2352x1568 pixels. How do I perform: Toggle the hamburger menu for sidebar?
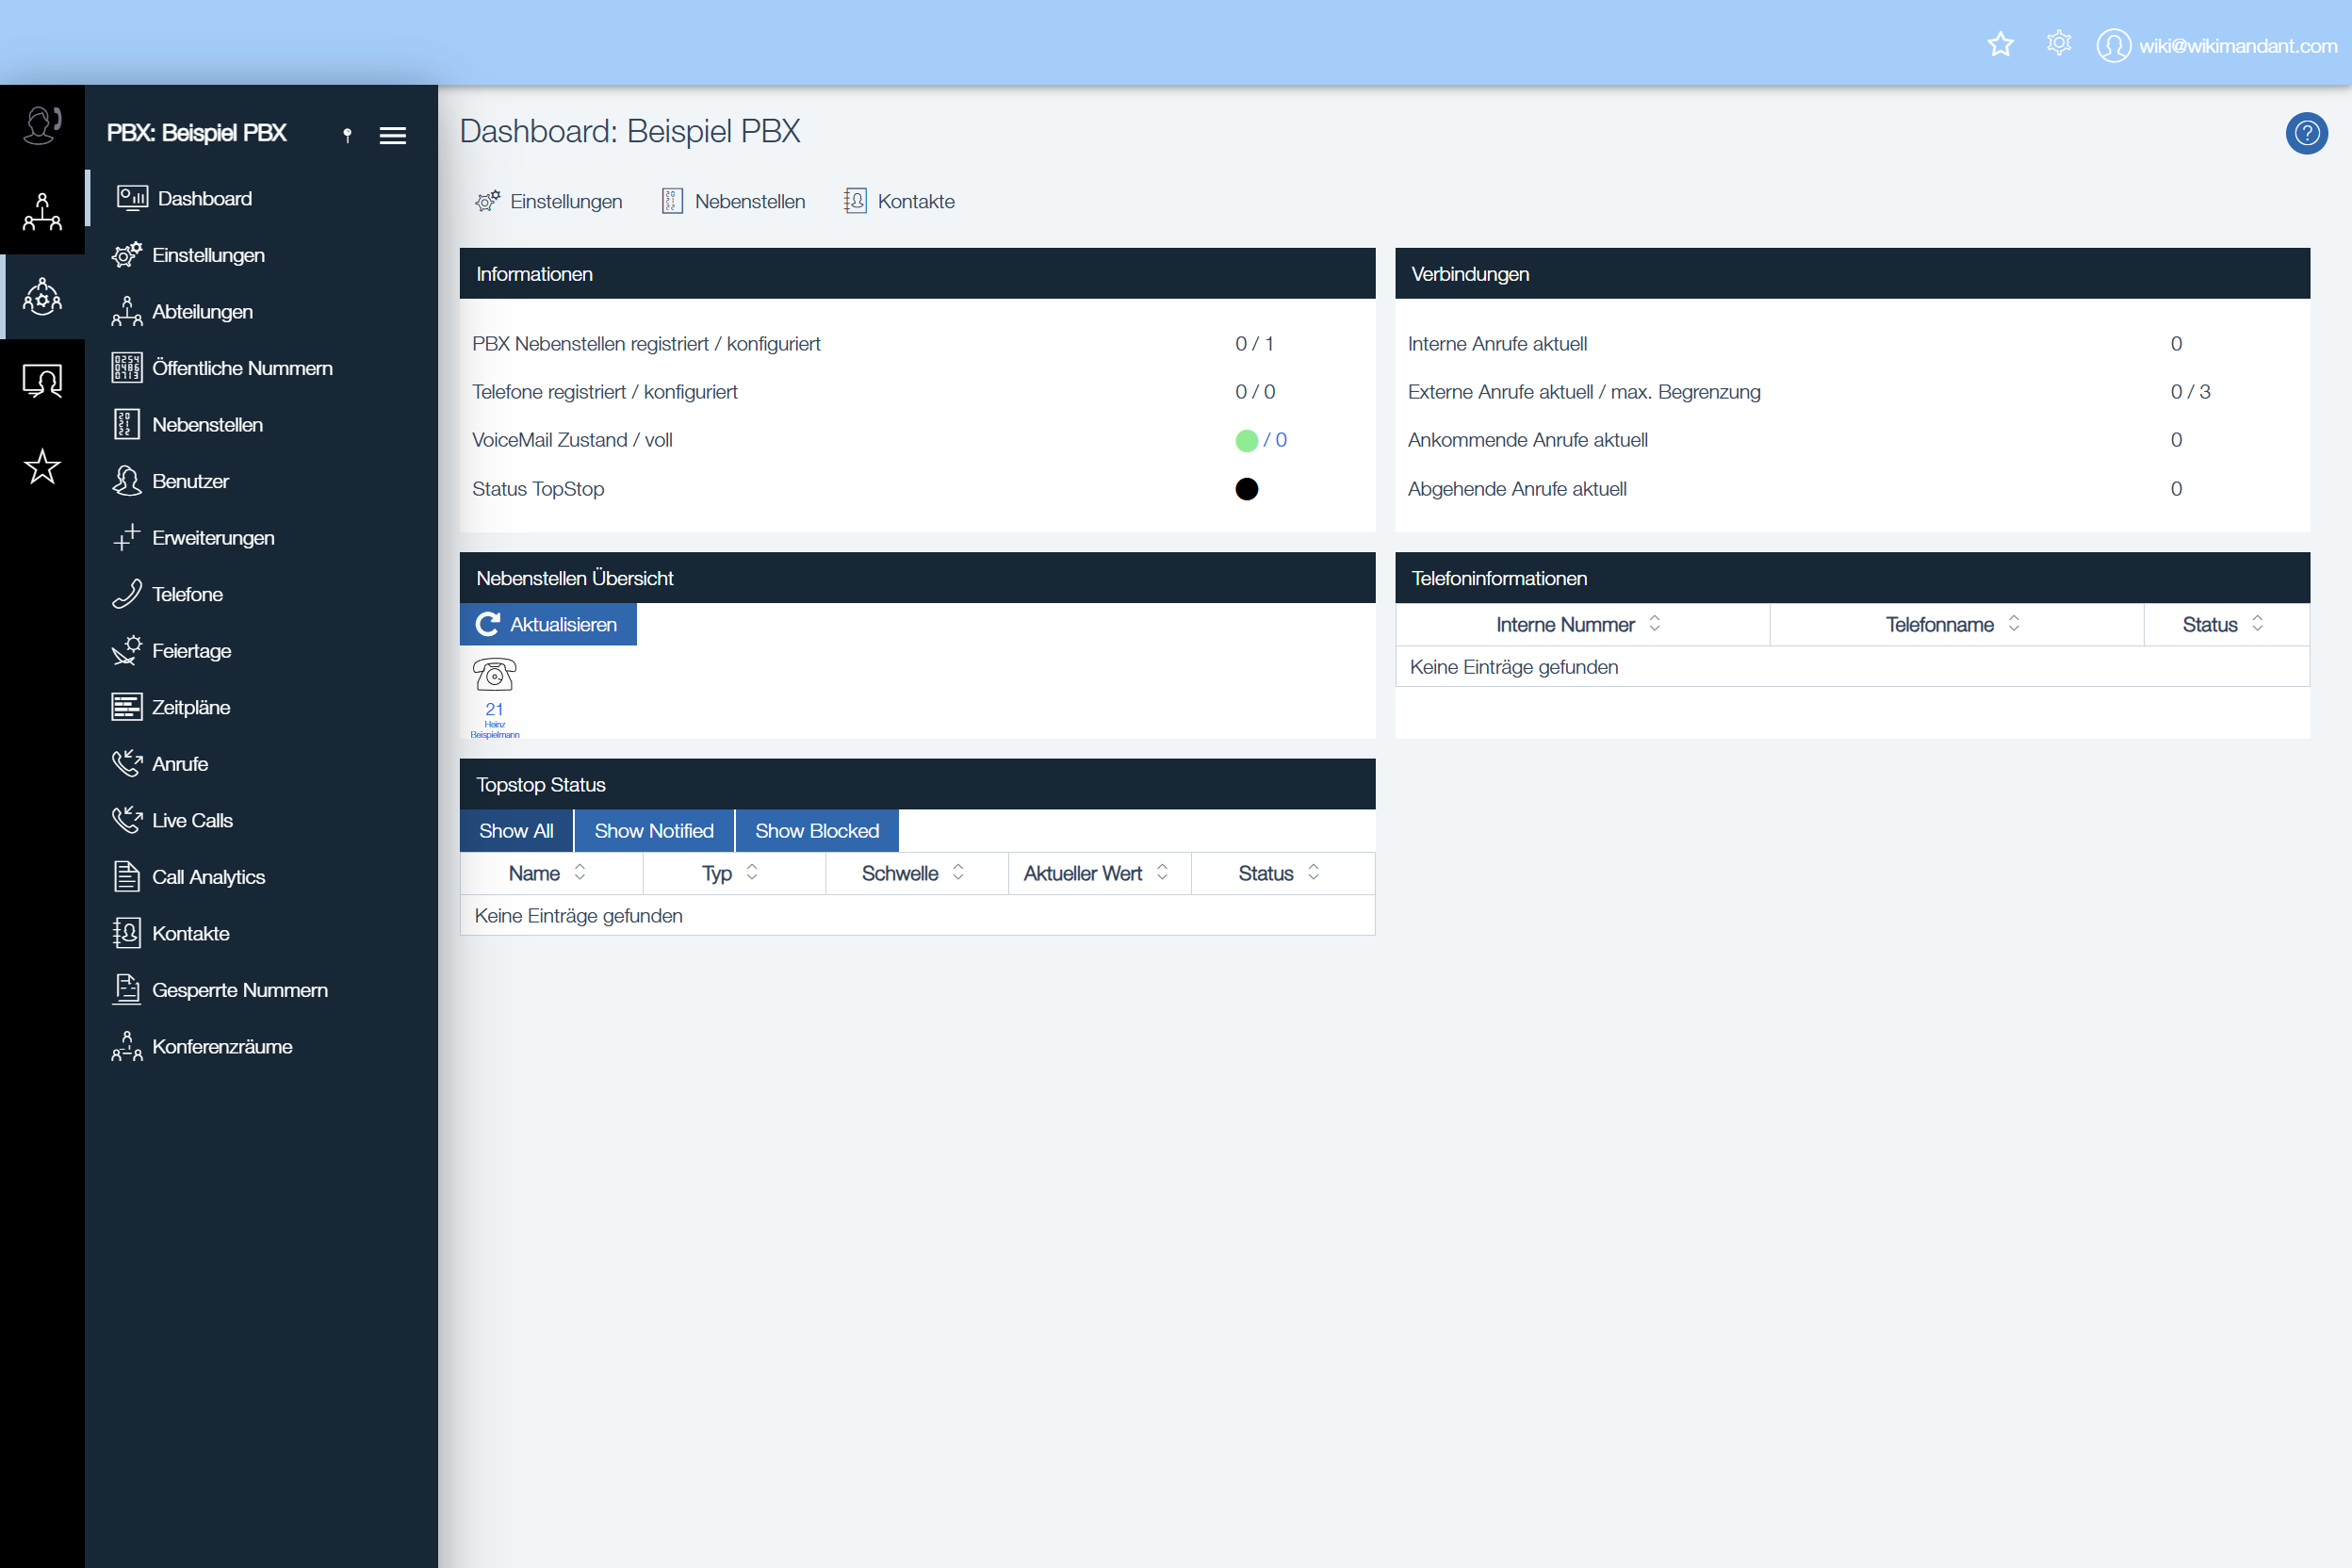pos(393,135)
